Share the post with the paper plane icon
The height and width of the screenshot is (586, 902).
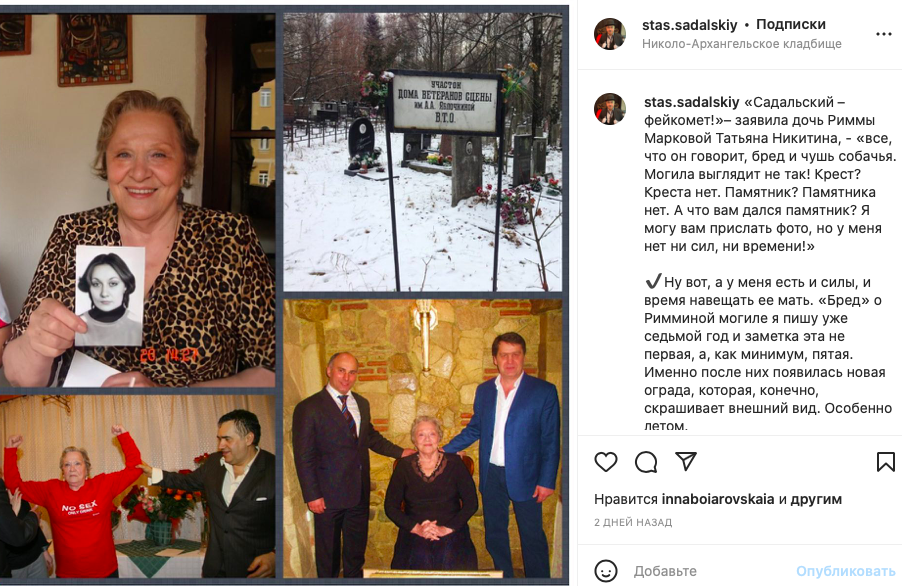tap(686, 461)
